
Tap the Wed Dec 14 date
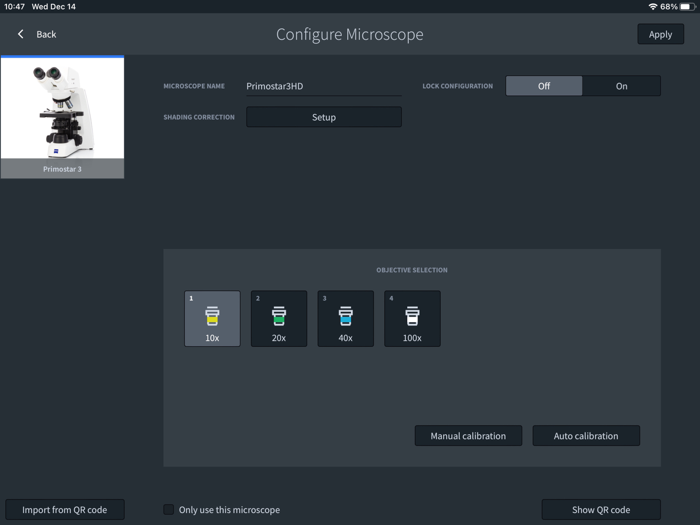tap(54, 7)
